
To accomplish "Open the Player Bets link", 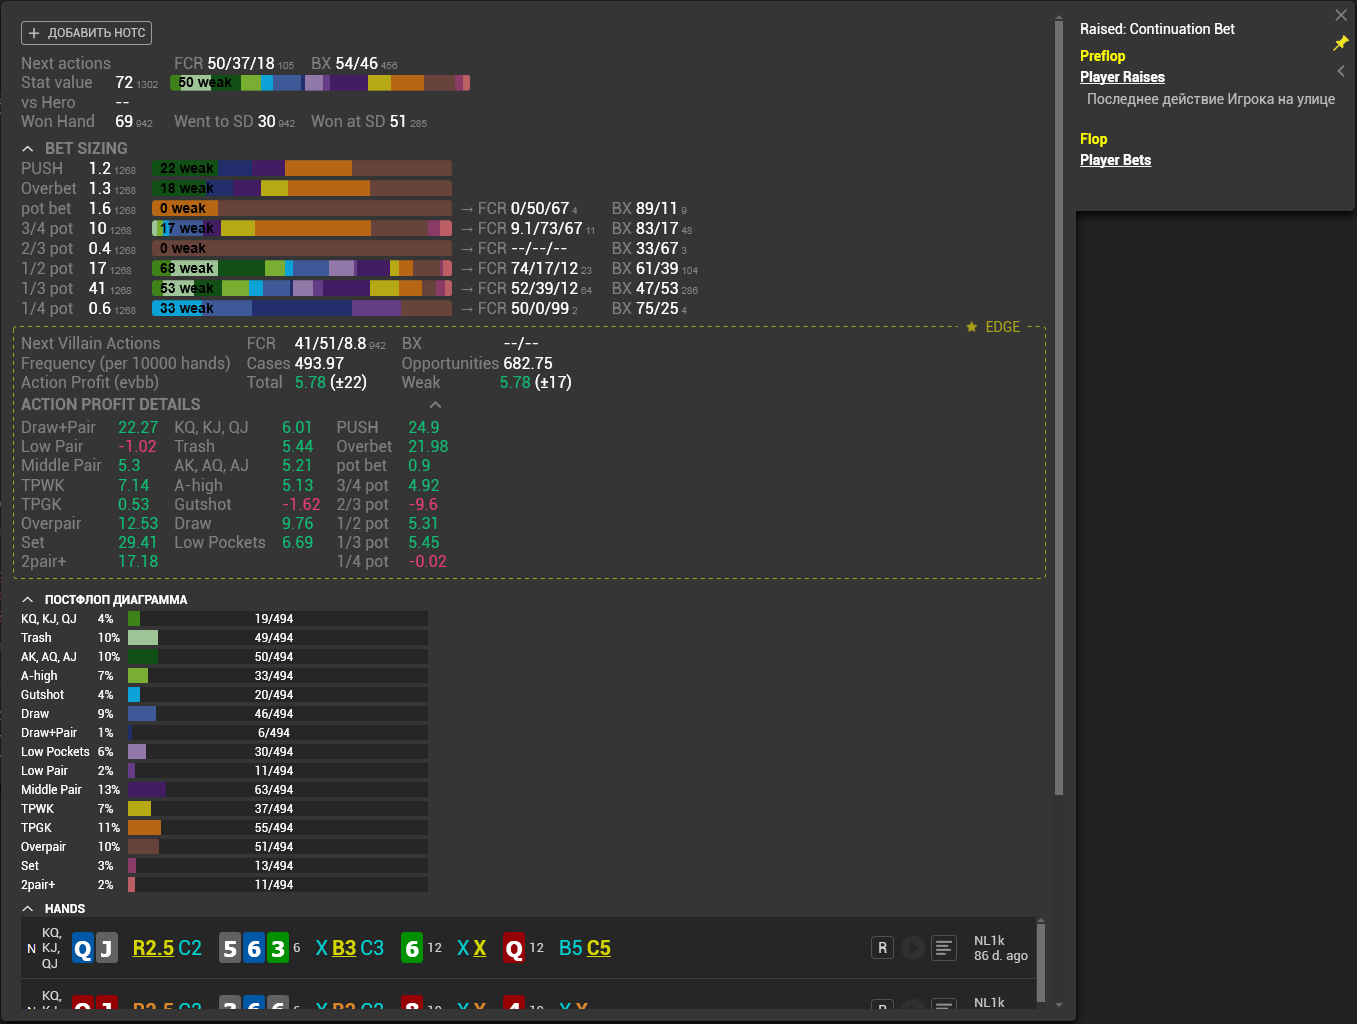I will [1115, 160].
